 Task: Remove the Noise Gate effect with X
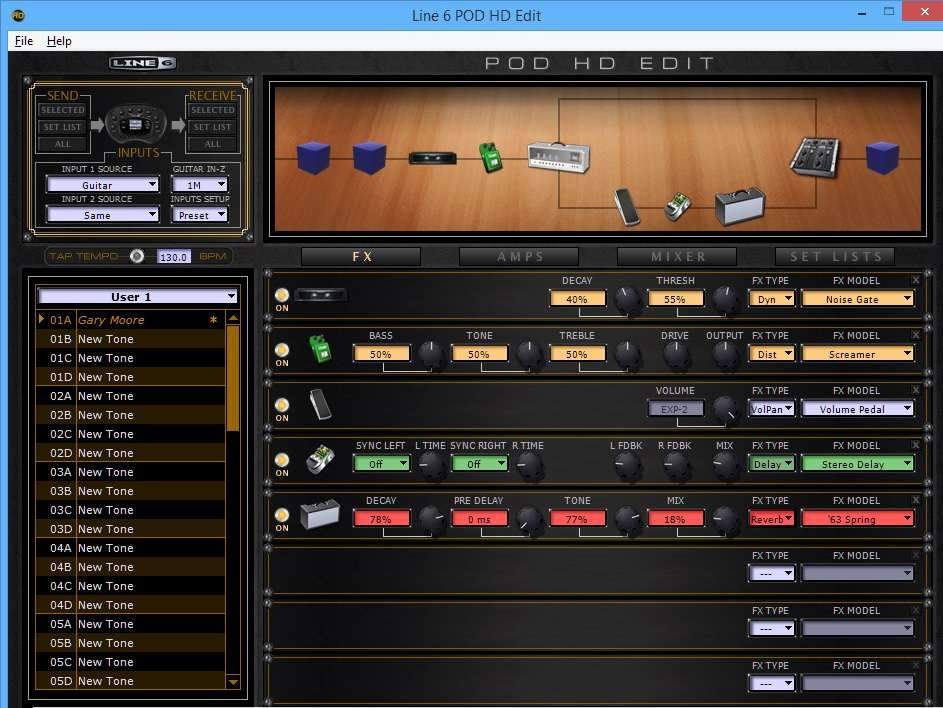coord(915,280)
